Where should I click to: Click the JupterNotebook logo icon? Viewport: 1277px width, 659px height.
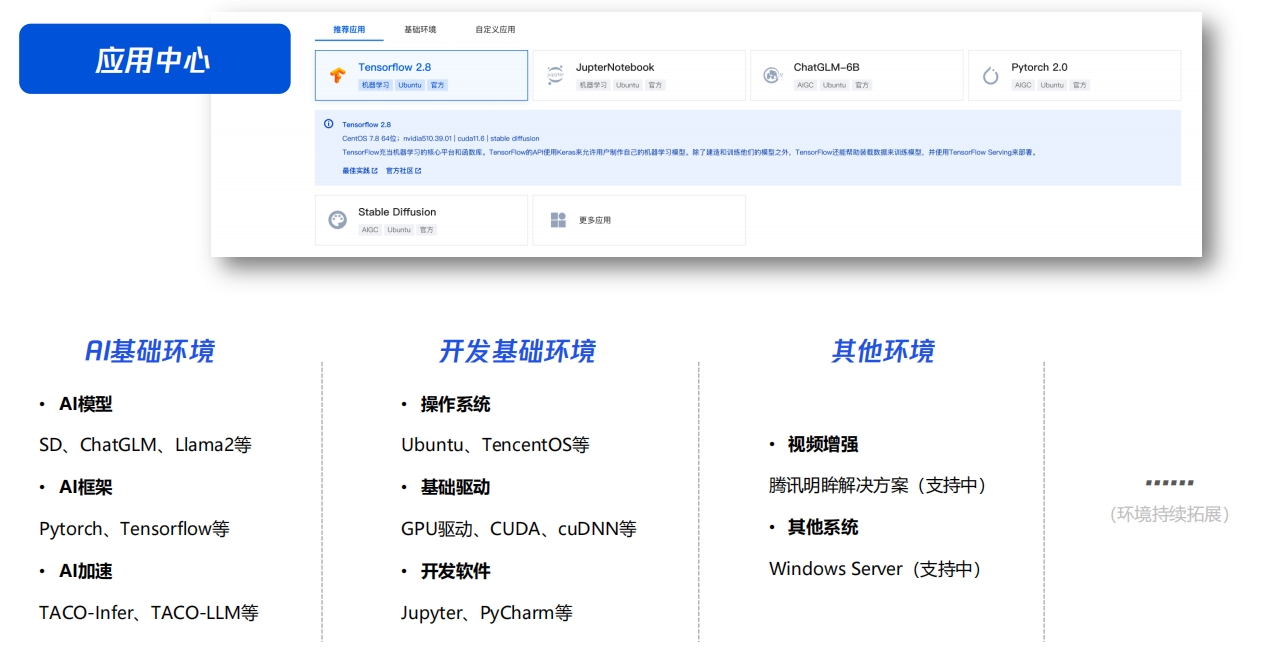(x=555, y=76)
